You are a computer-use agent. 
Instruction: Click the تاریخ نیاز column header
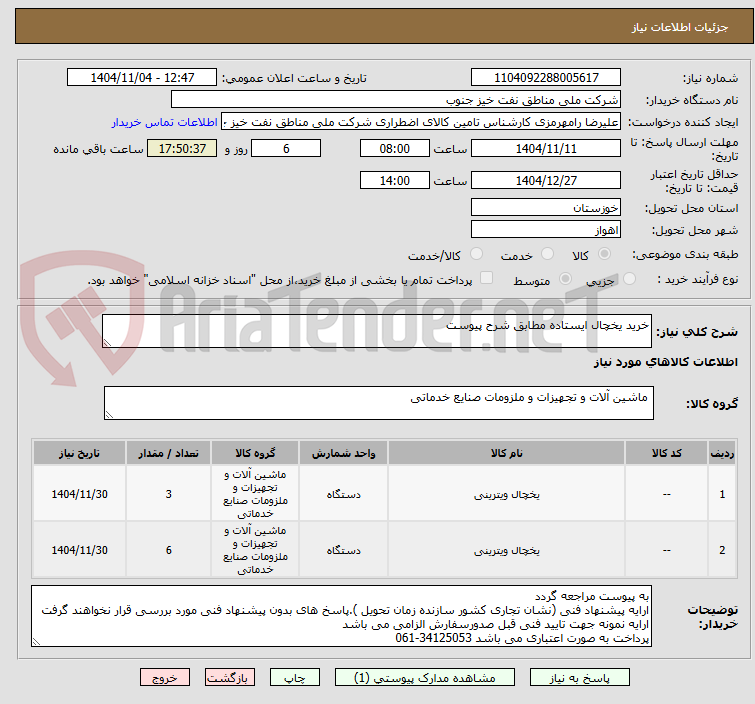(79, 453)
